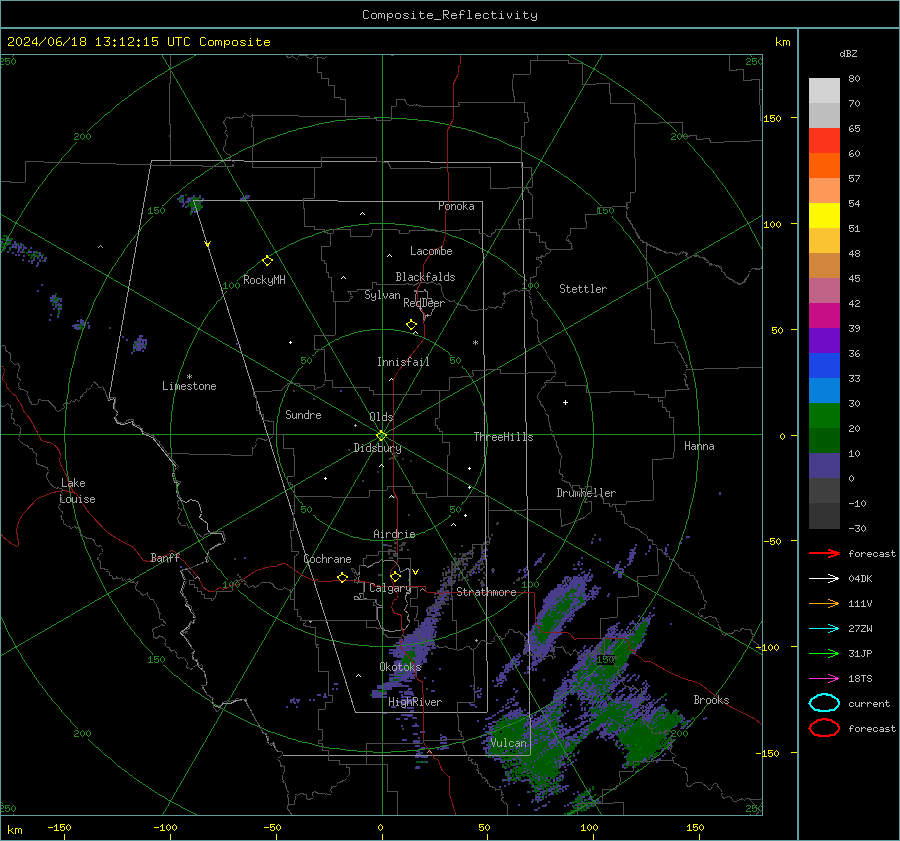Click the yellow diamond marker above Calgary
Viewport: 900px width, 841px height.
click(395, 576)
